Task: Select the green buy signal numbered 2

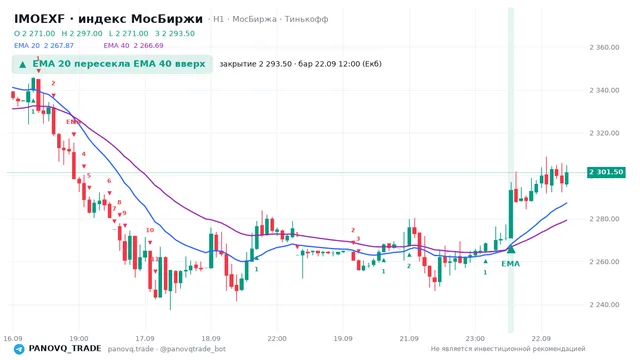Action: (409, 266)
